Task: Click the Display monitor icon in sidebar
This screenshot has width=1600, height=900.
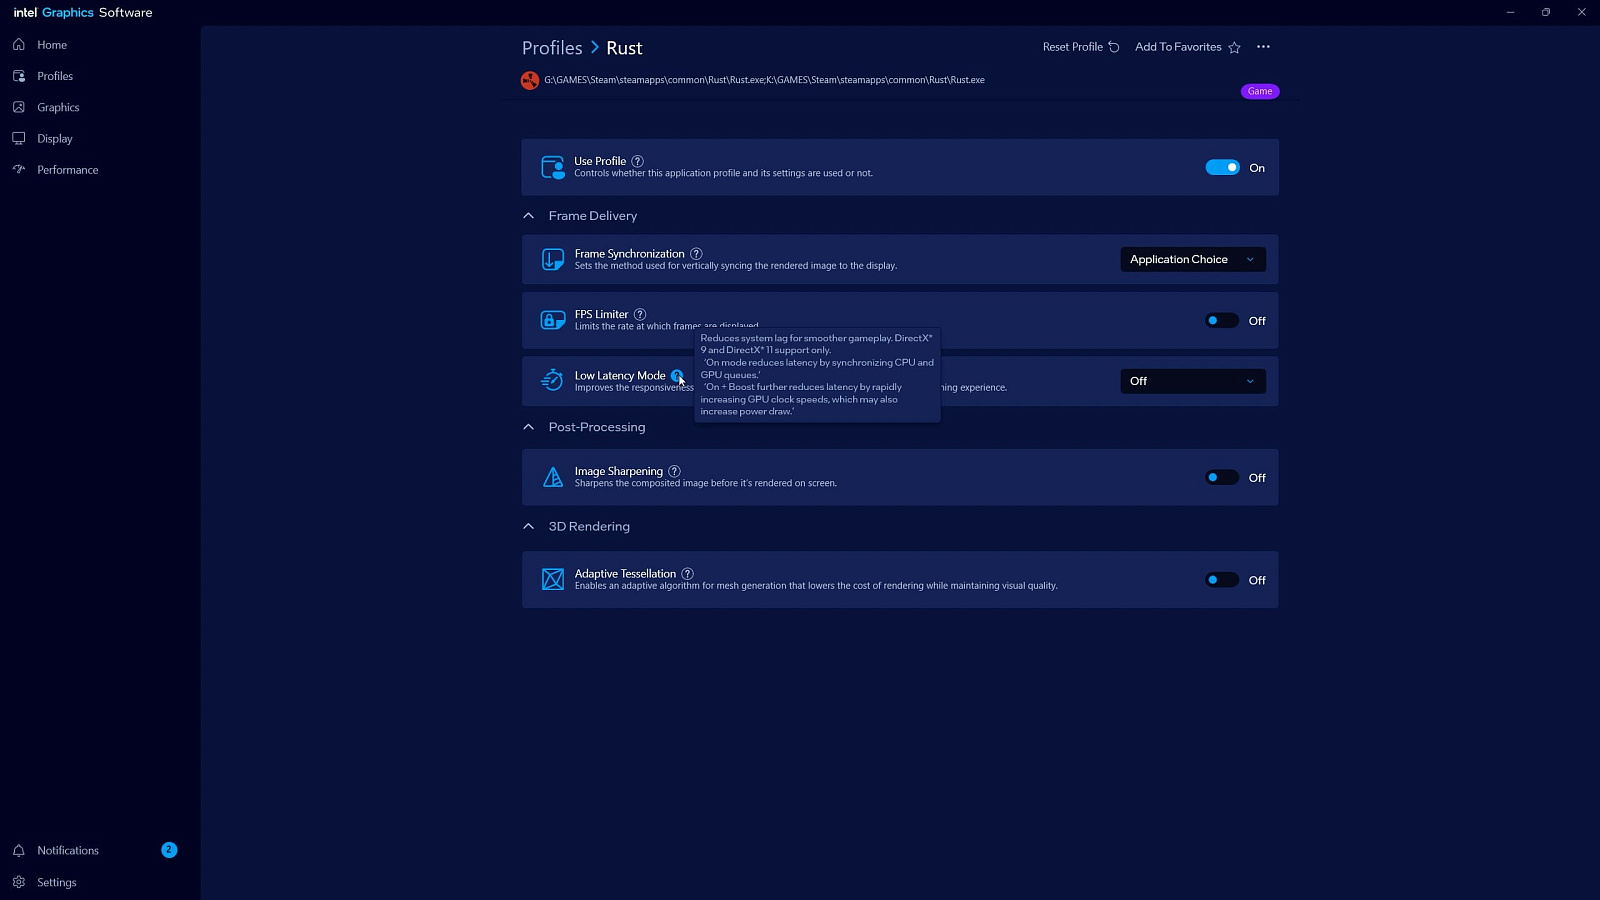Action: coord(19,138)
